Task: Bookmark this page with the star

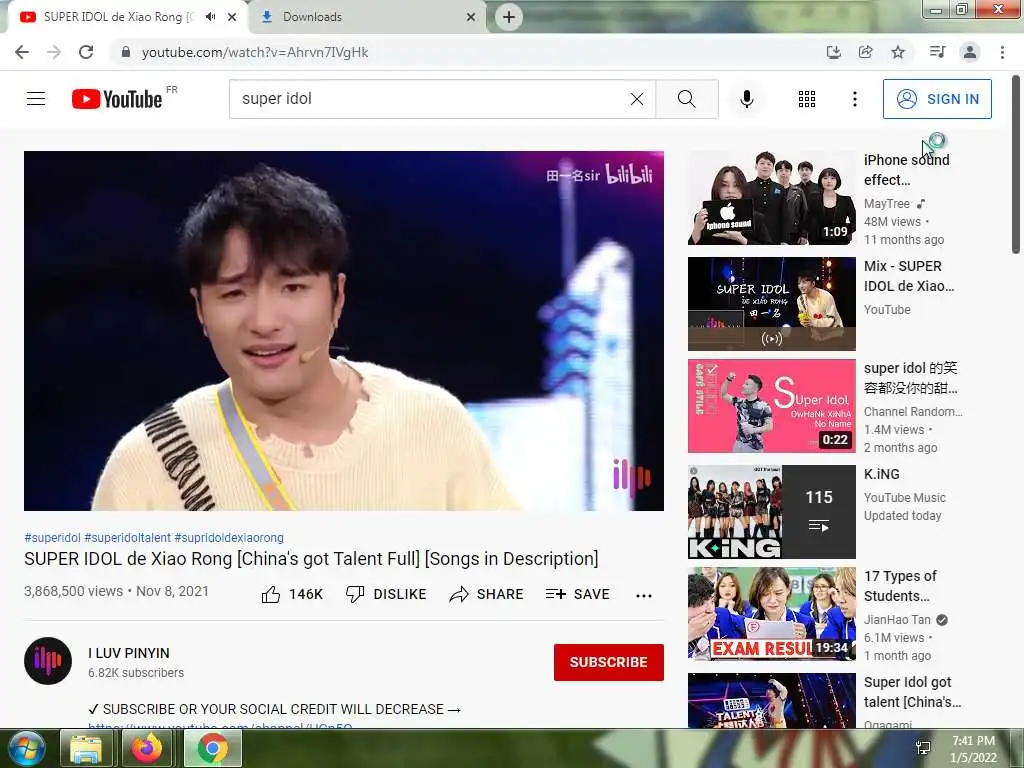Action: pos(898,52)
